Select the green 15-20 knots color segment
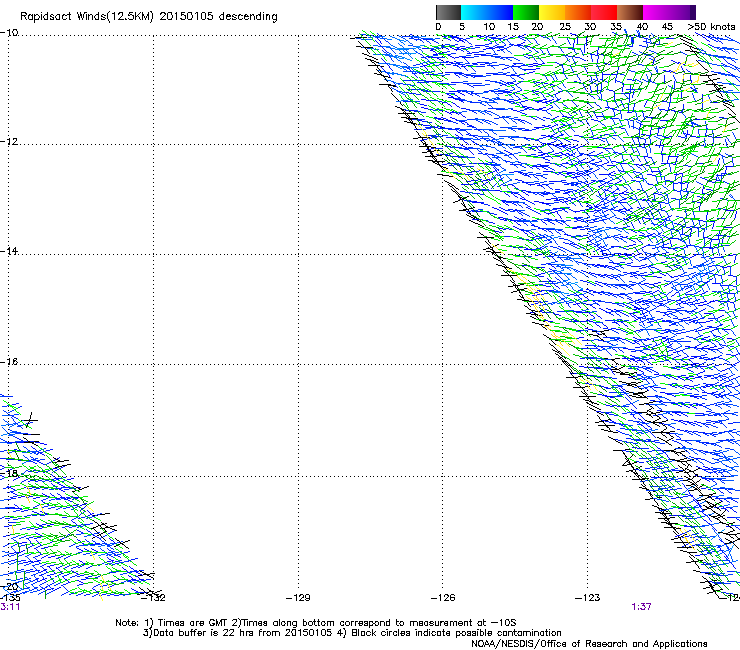Image resolution: width=740 pixels, height=650 pixels. pos(526,12)
